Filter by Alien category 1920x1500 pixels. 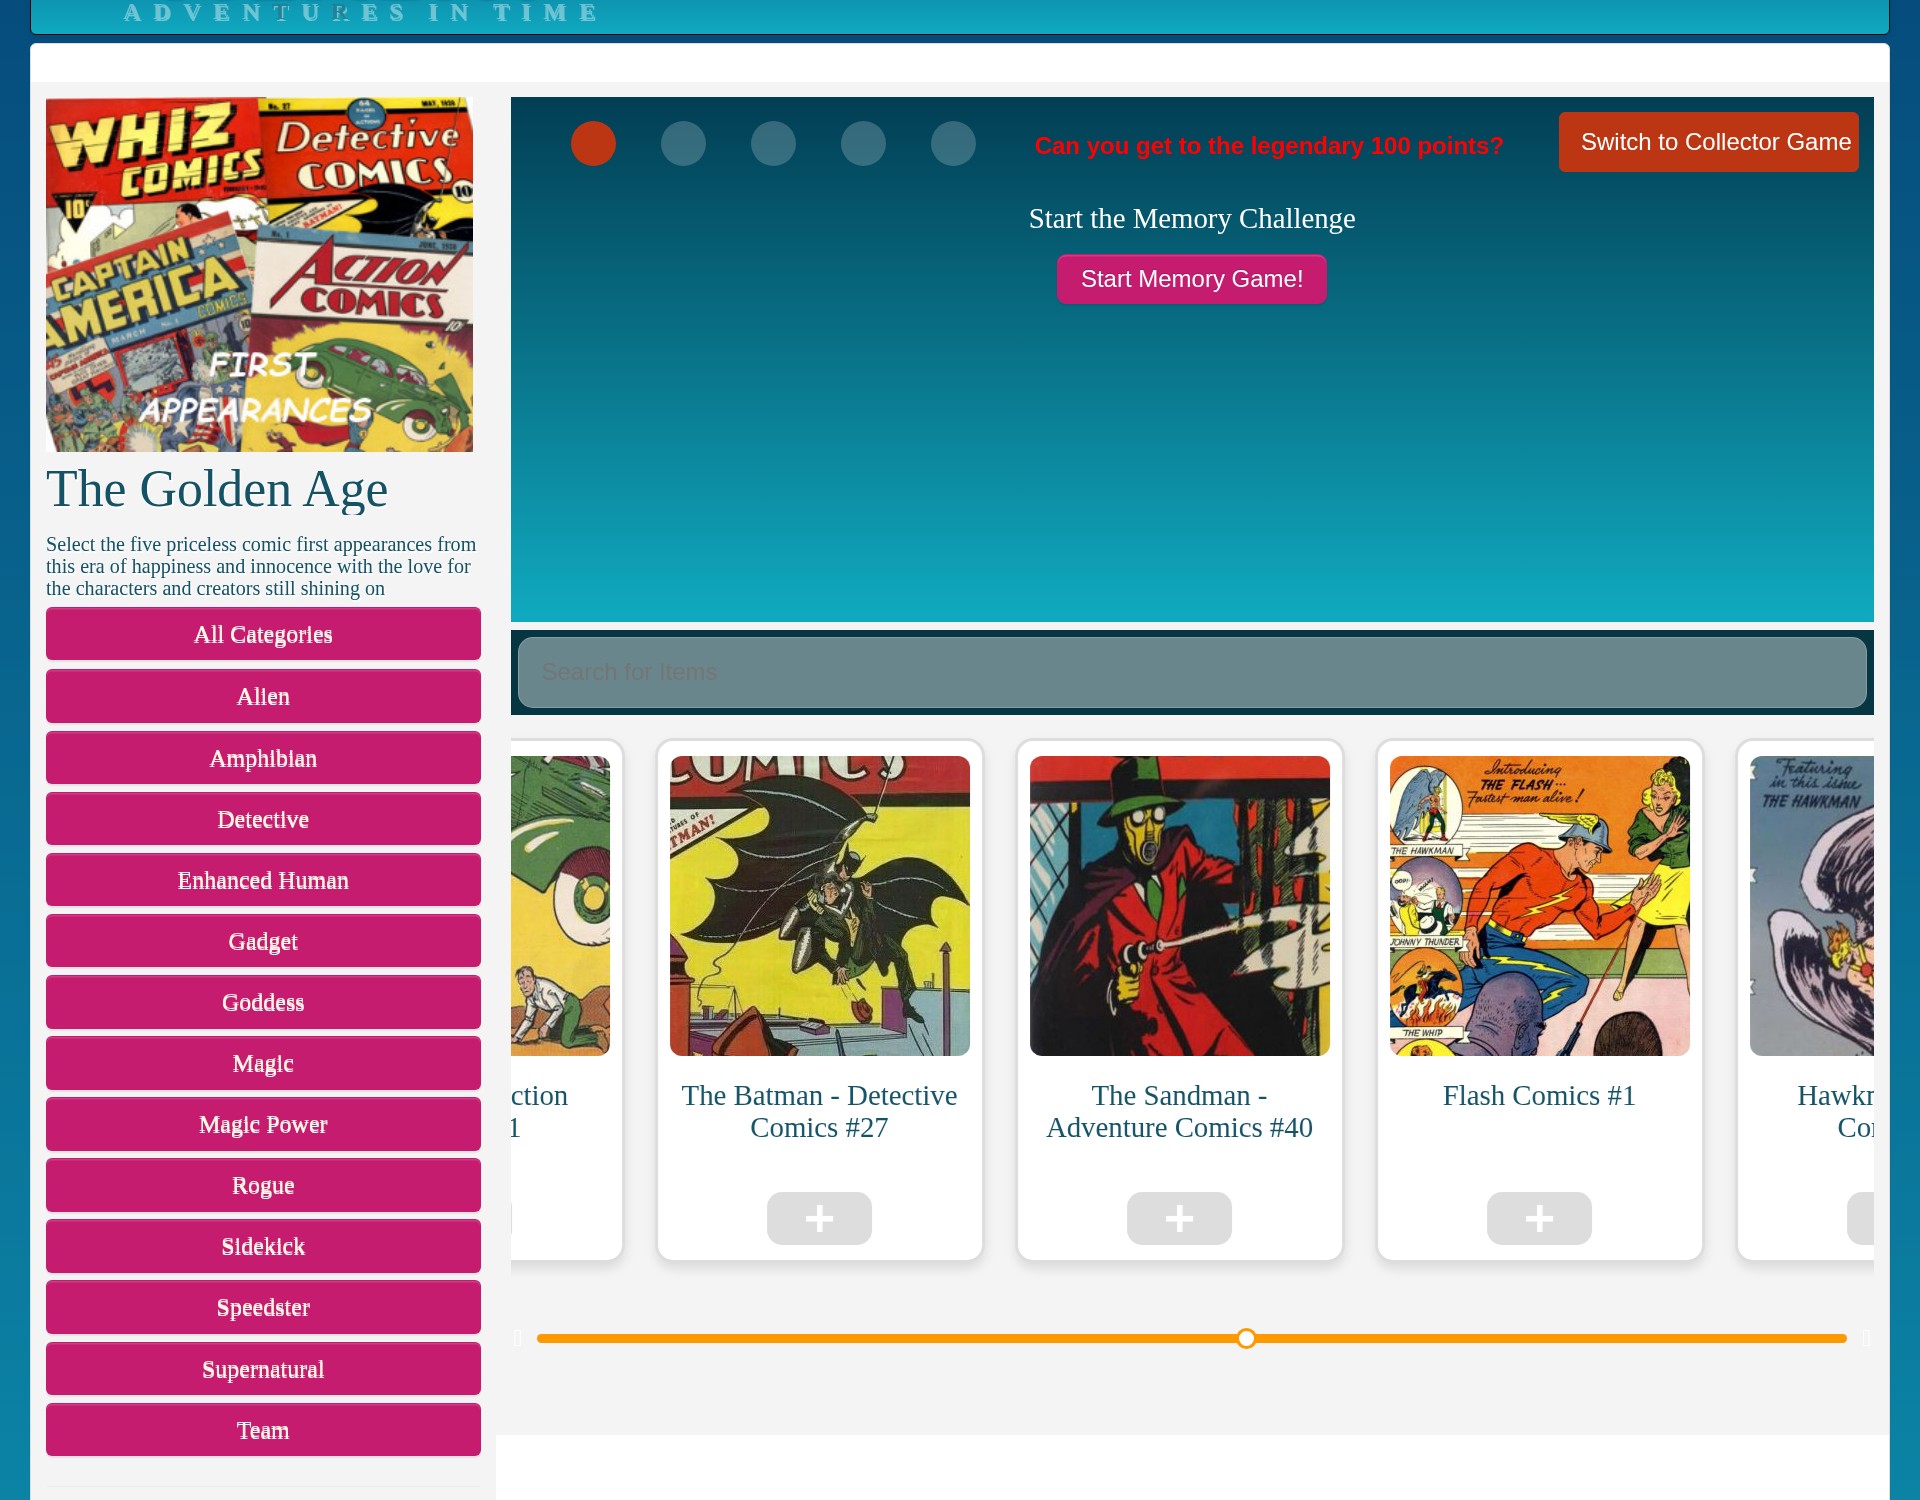(263, 696)
